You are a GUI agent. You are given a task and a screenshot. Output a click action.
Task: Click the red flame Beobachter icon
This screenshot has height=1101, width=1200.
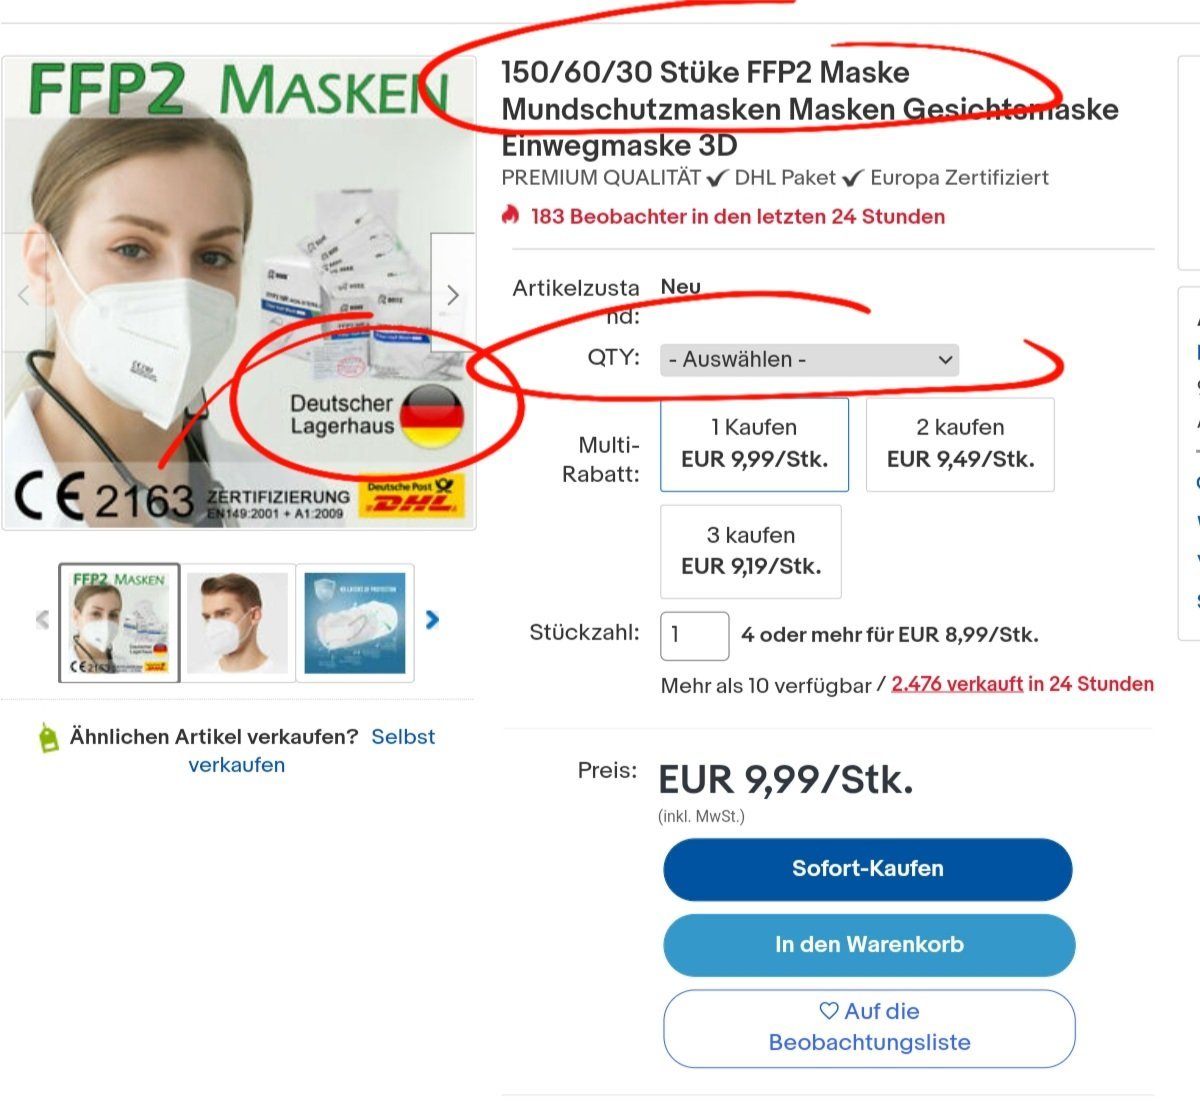(x=512, y=215)
